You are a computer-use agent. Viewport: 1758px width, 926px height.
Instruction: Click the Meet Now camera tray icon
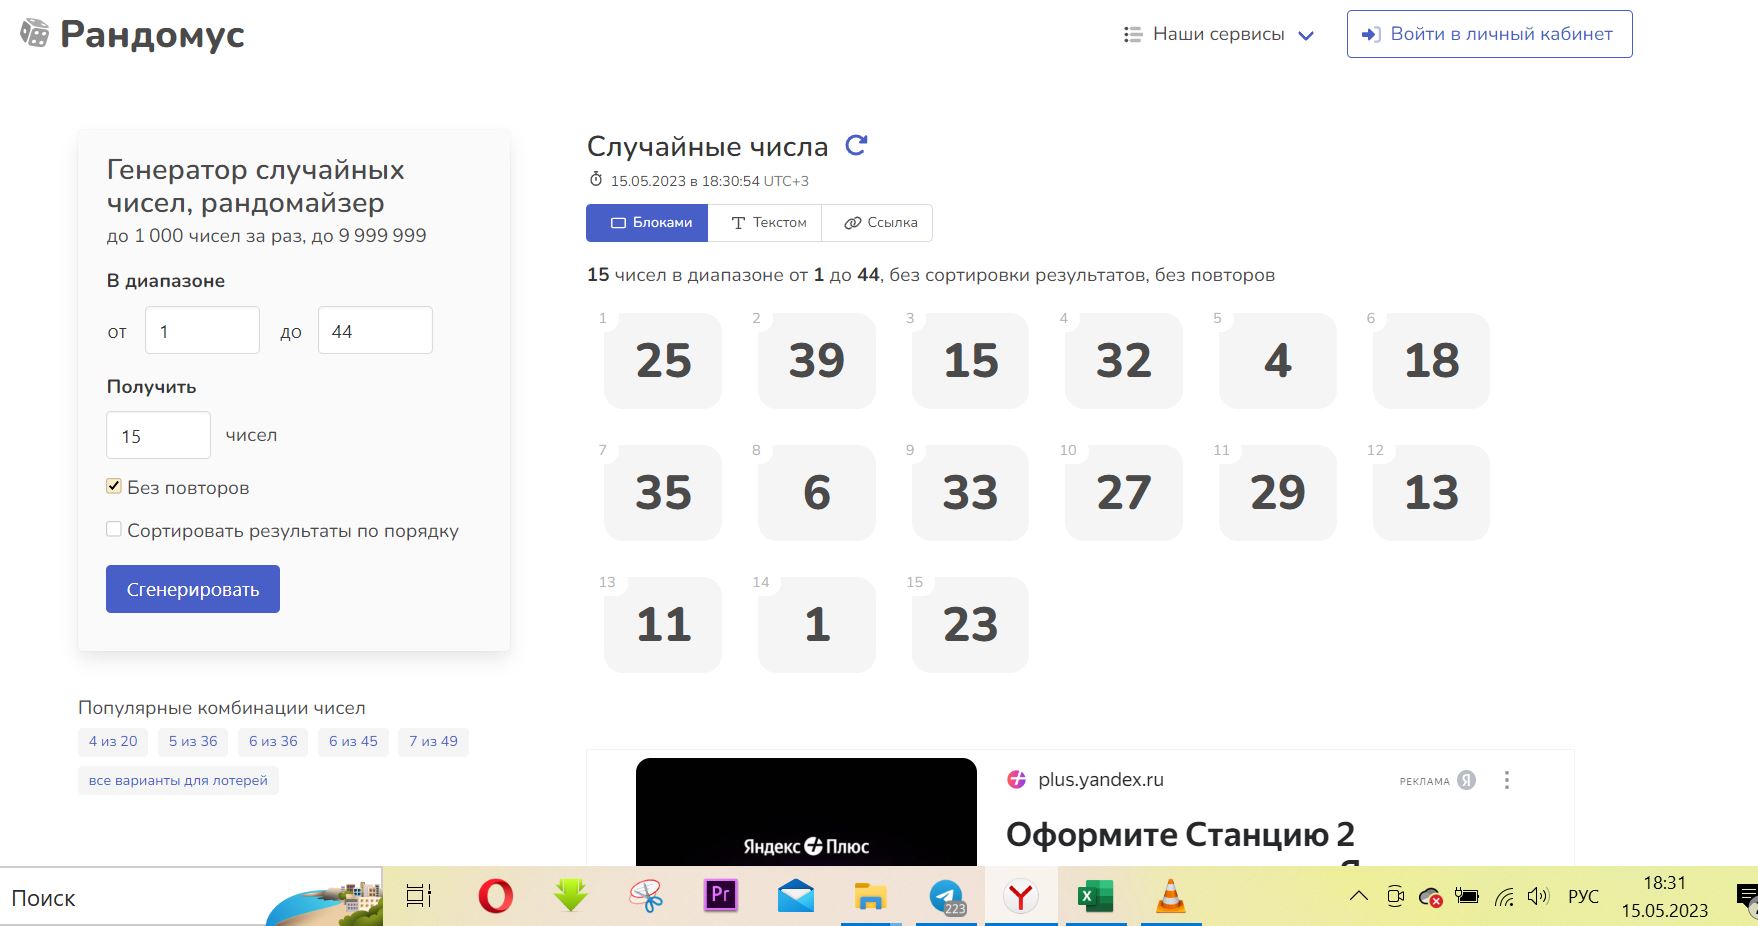(x=1395, y=896)
